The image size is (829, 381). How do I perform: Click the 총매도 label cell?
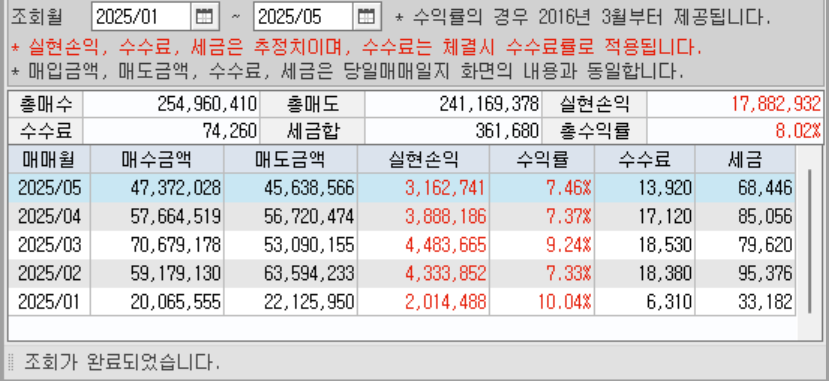point(312,104)
